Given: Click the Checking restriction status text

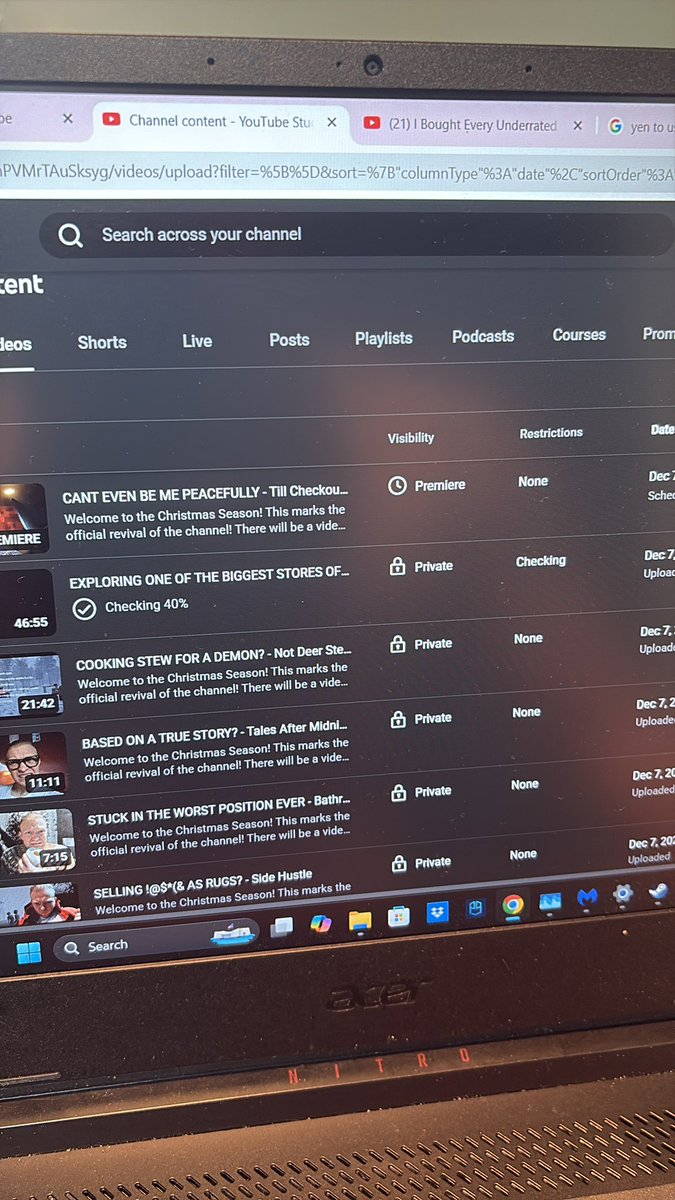Looking at the screenshot, I should (541, 561).
